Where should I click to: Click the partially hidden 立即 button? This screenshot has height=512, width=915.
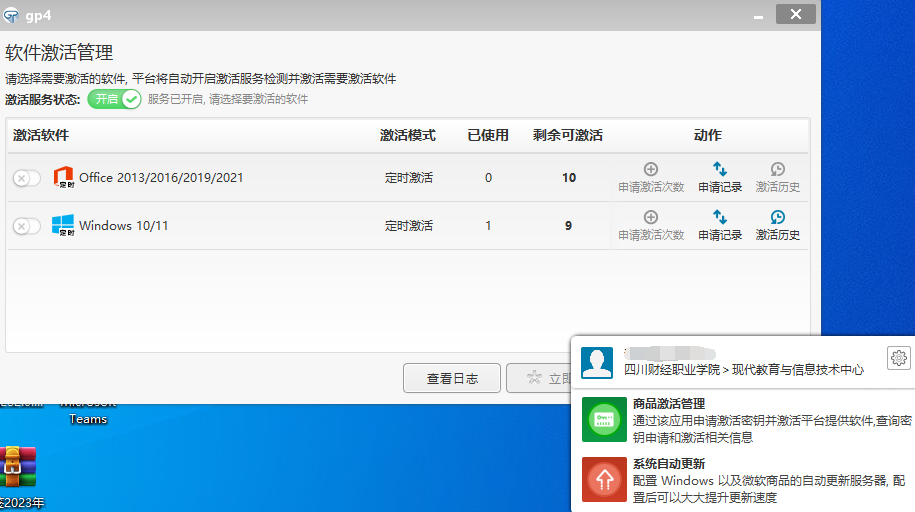(x=539, y=378)
